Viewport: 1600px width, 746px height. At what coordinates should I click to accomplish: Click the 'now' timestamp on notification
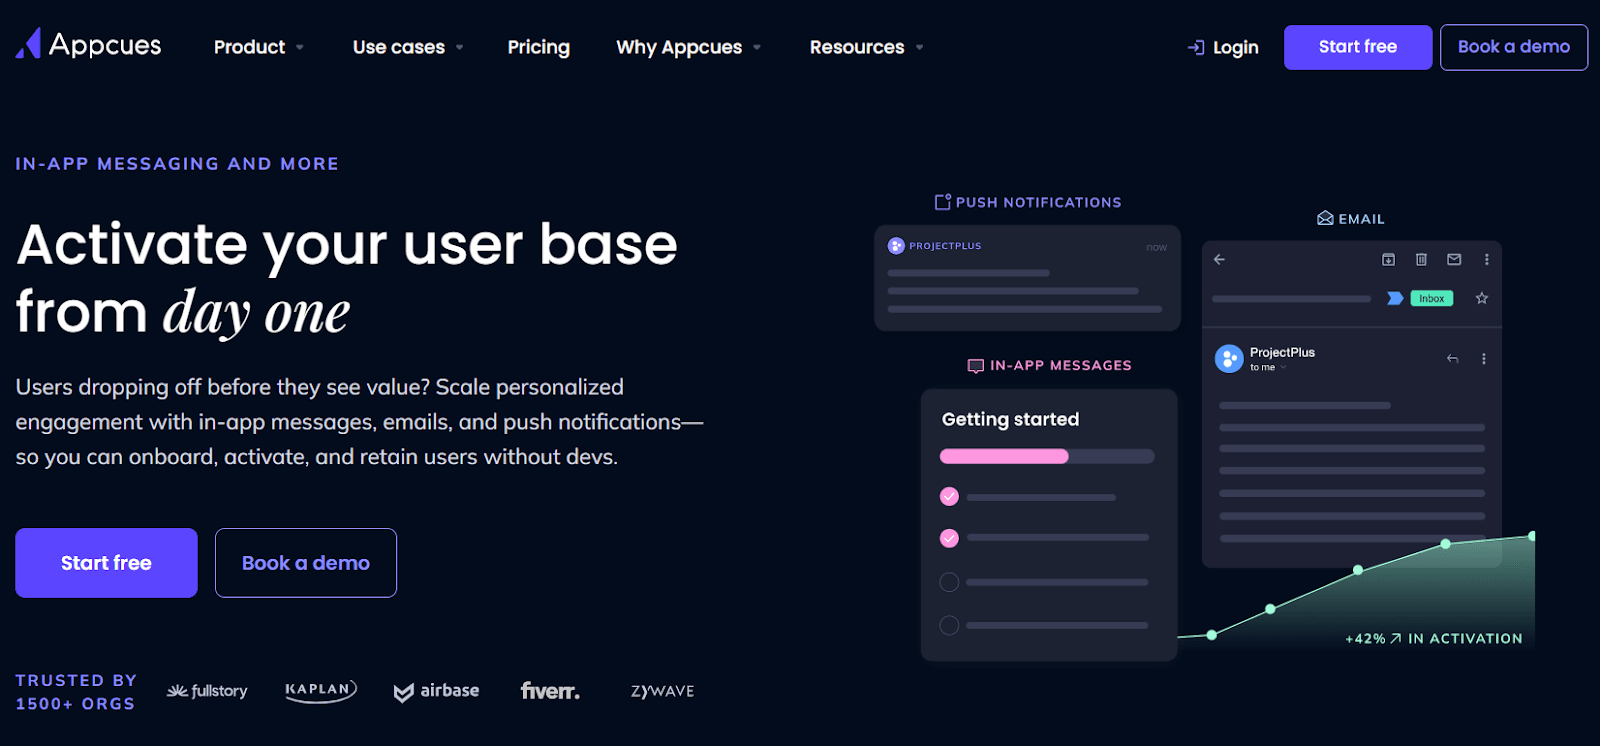click(x=1156, y=247)
